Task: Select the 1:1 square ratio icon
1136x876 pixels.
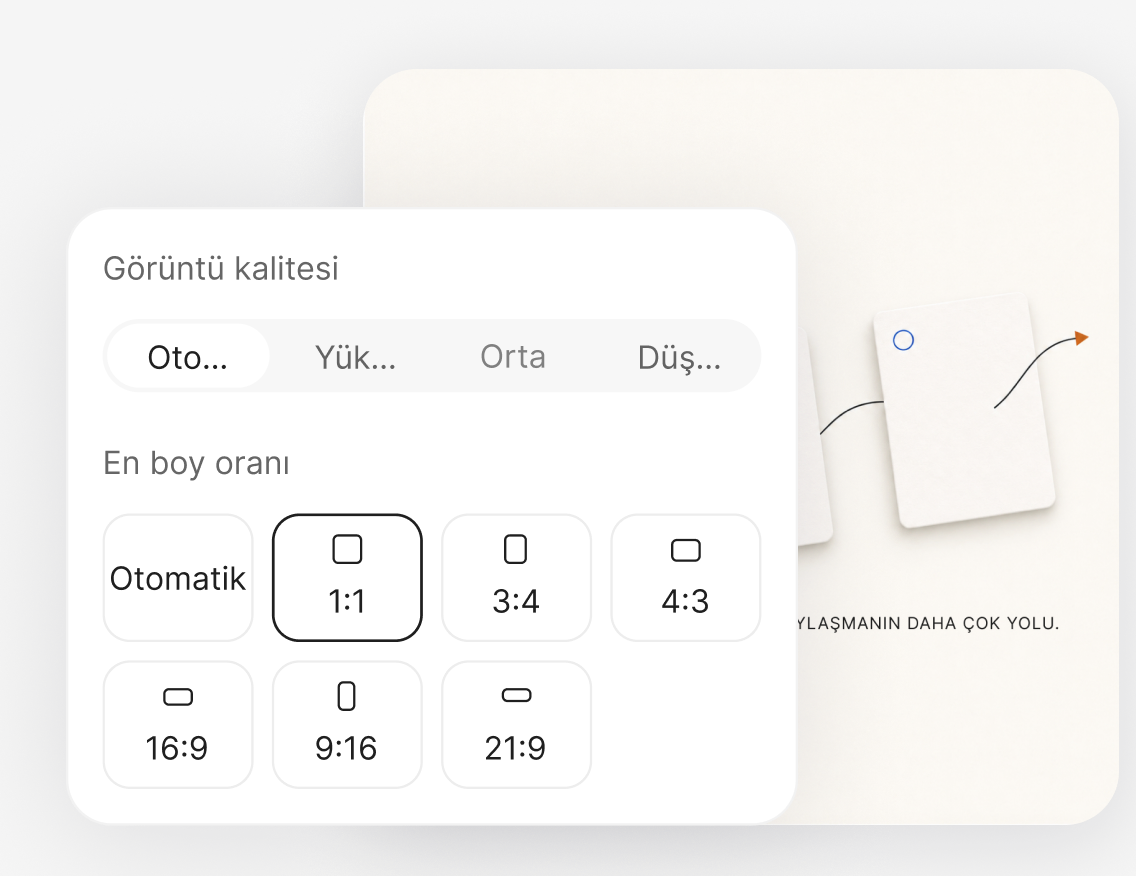Action: 347,549
